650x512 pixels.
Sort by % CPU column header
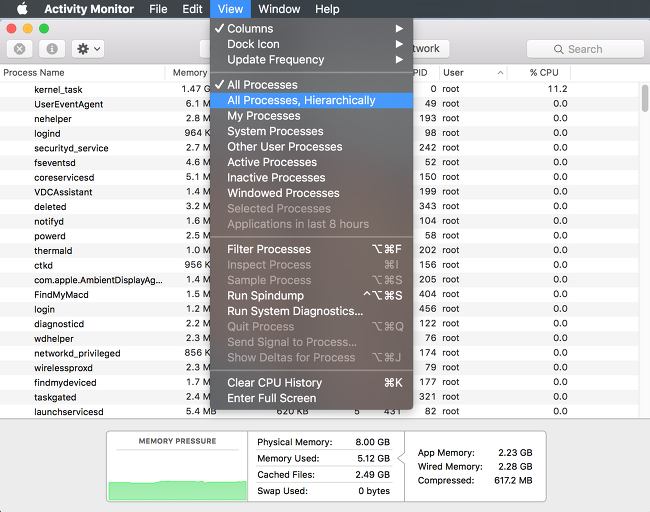[x=539, y=73]
